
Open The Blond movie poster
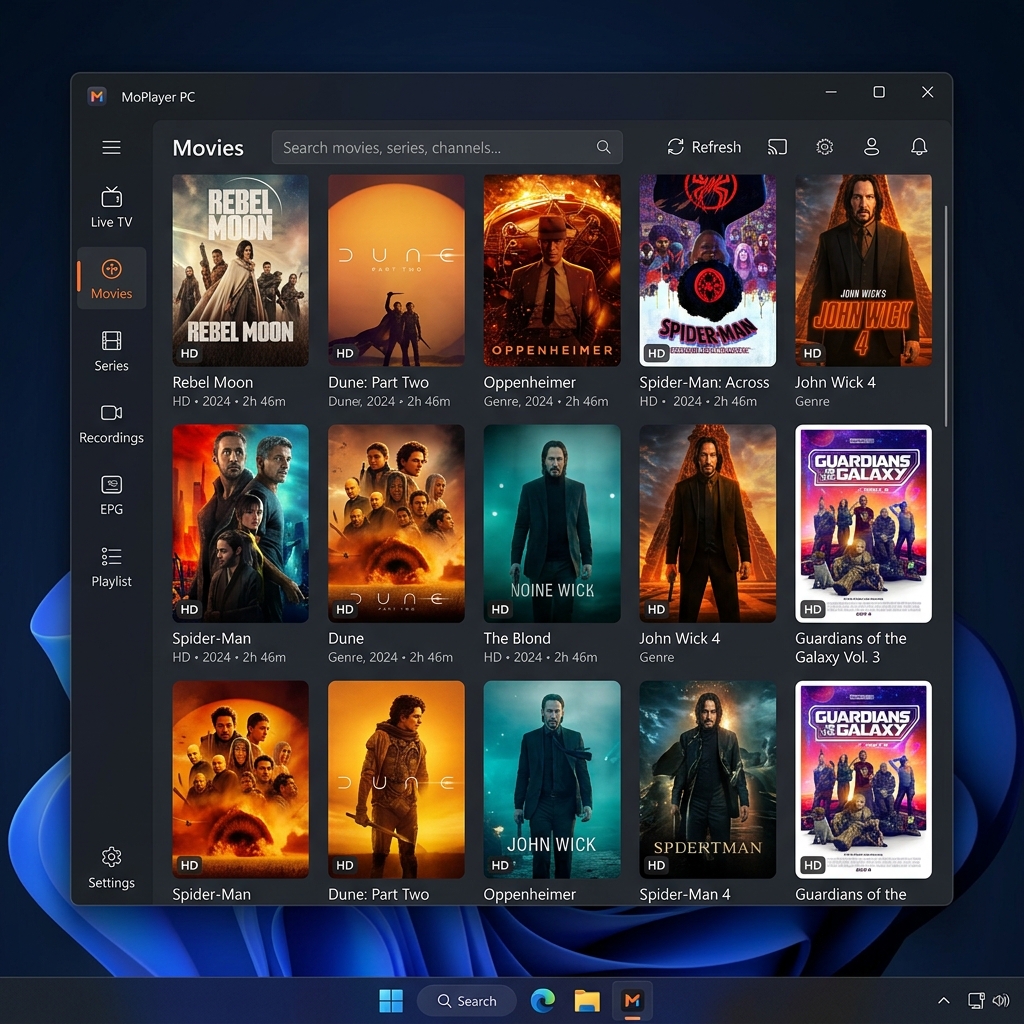pos(552,524)
